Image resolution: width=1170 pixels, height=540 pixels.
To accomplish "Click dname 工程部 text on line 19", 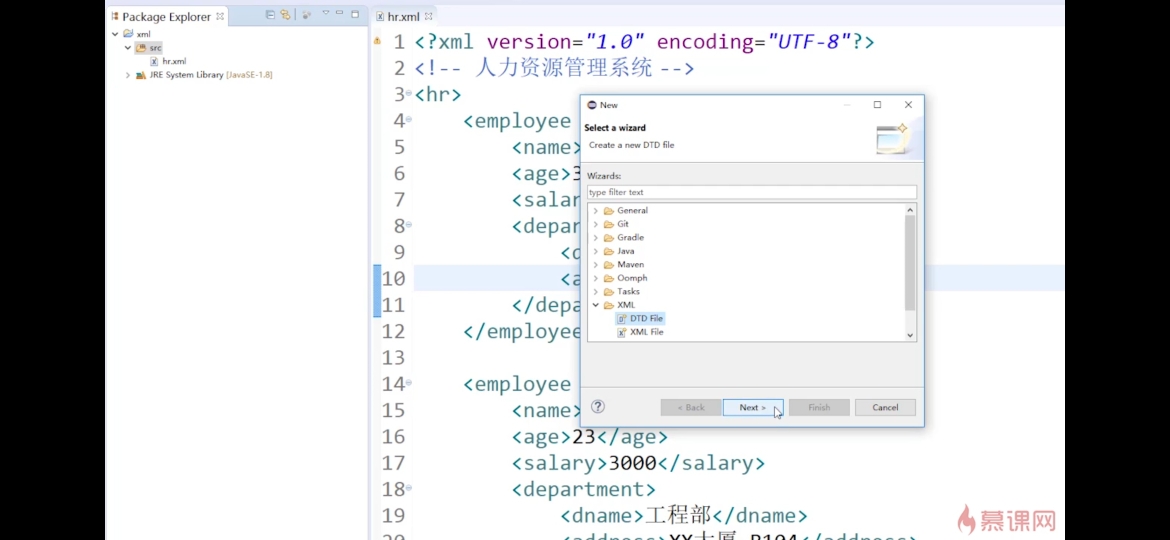I will pyautogui.click(x=683, y=515).
